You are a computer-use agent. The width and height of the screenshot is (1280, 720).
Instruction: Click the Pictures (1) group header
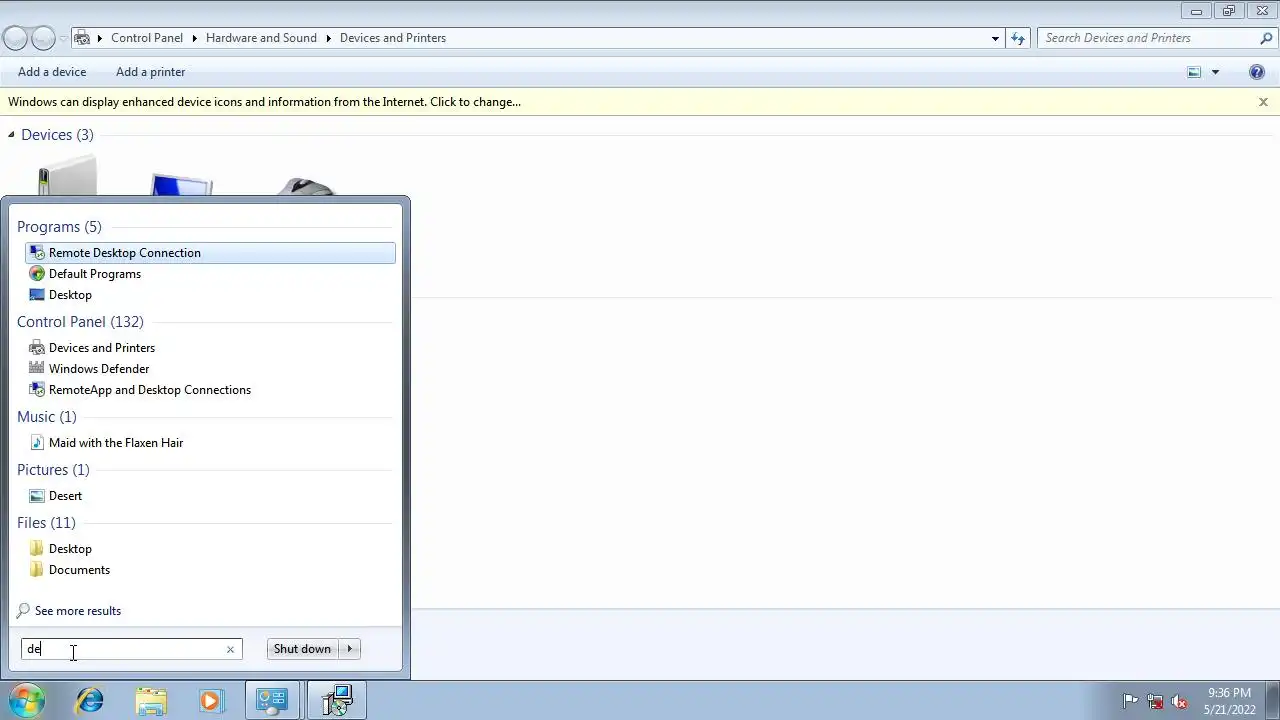tap(53, 470)
